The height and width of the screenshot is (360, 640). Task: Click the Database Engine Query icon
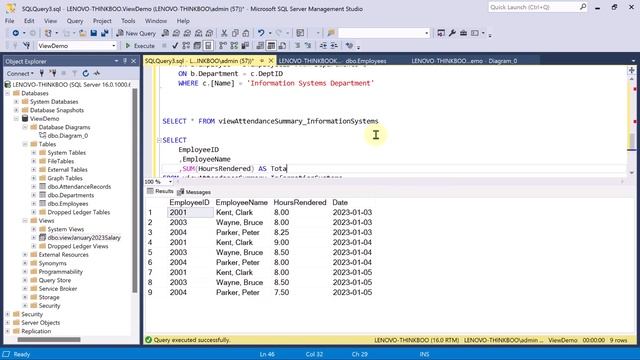(165, 33)
